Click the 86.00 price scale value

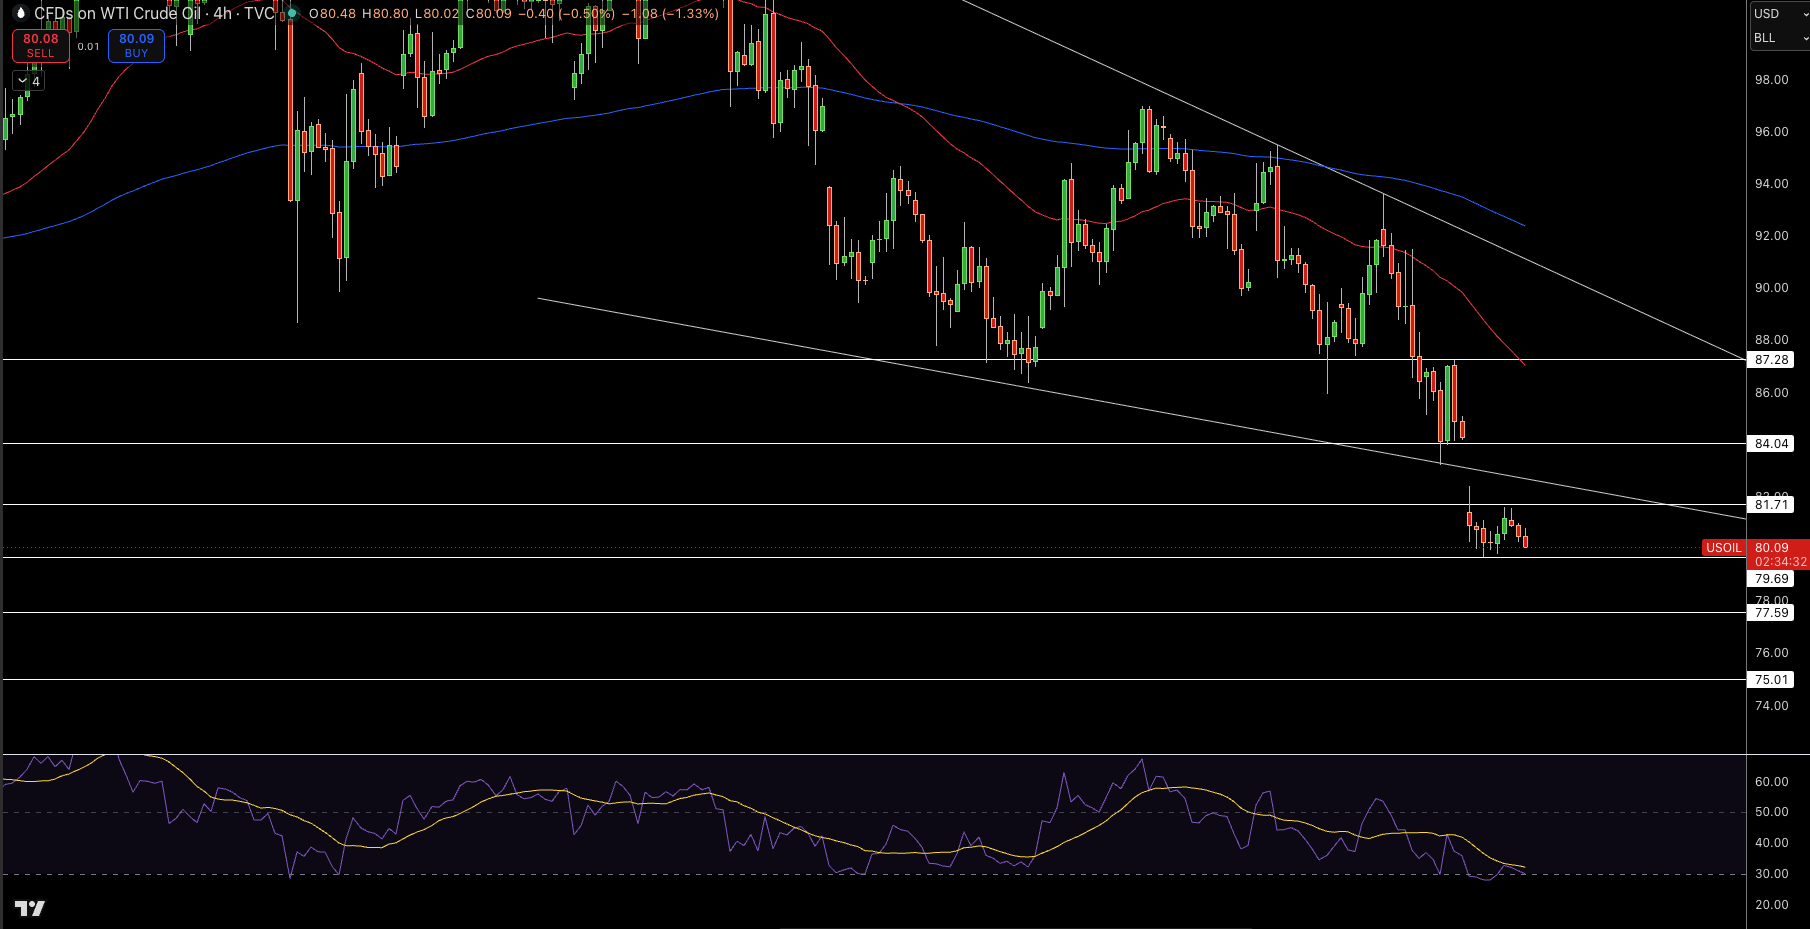(1772, 393)
